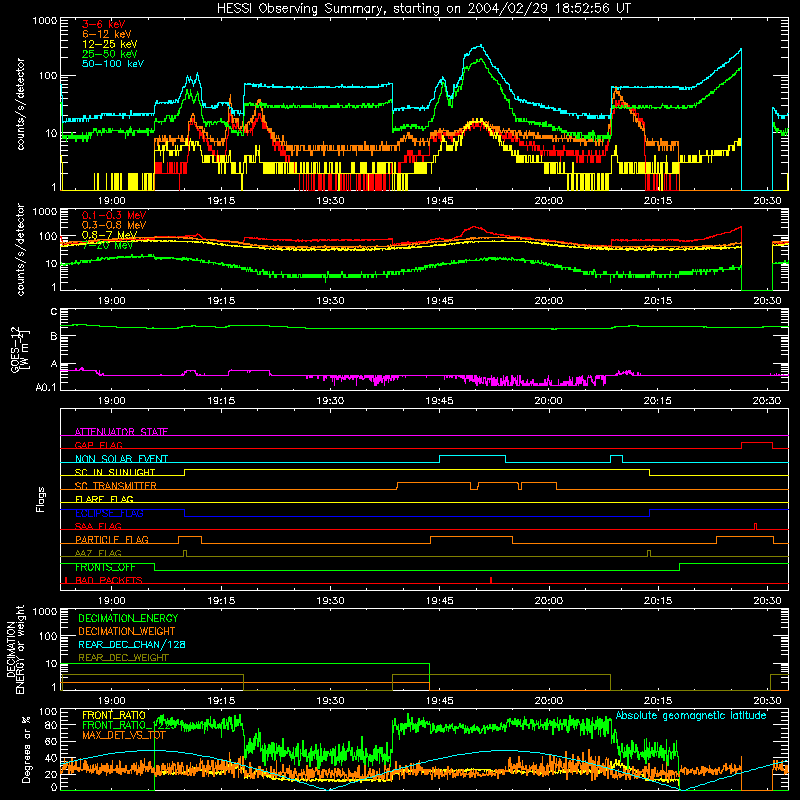This screenshot has width=800, height=800.
Task: Click the 19:15 tick label under the MeV panel
Action: point(221,301)
